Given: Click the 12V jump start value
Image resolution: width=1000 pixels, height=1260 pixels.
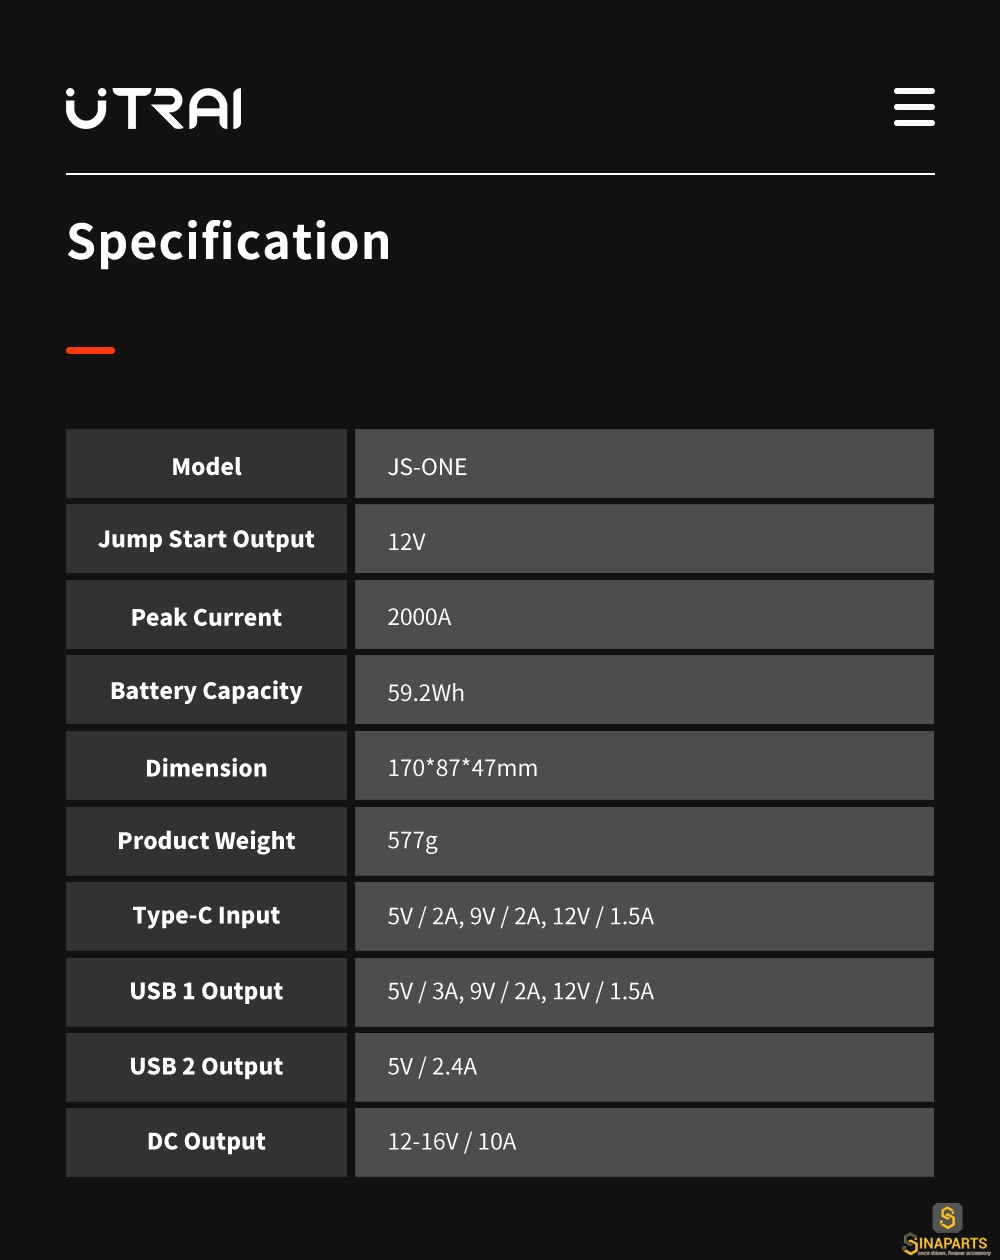Looking at the screenshot, I should [406, 542].
